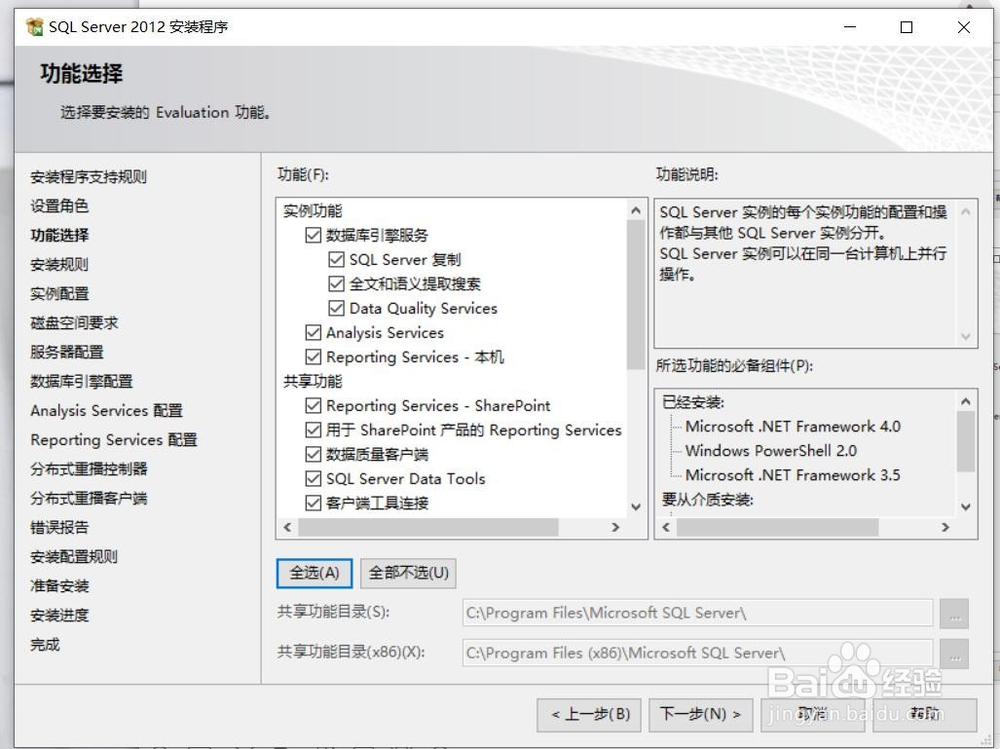Viewport: 1000px width, 749px height.
Task: Select 磁盘空间要求 step in sidebar
Action: pyautogui.click(x=74, y=323)
